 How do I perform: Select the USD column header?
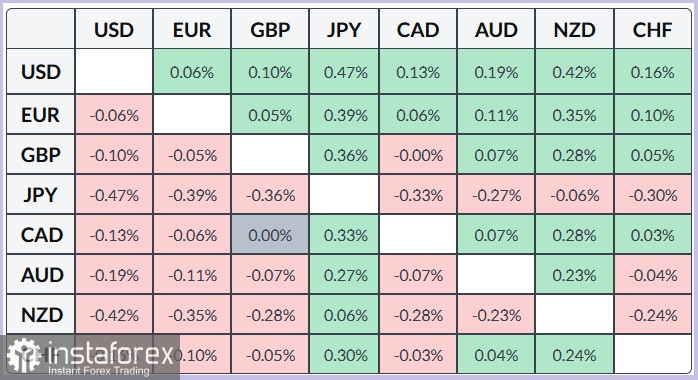pyautogui.click(x=114, y=29)
